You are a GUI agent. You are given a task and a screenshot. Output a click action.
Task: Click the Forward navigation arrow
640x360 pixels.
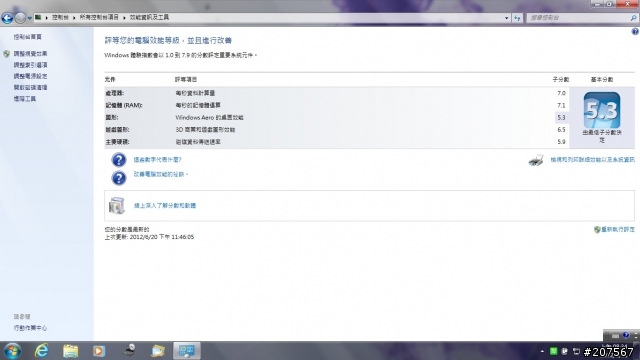coord(20,18)
